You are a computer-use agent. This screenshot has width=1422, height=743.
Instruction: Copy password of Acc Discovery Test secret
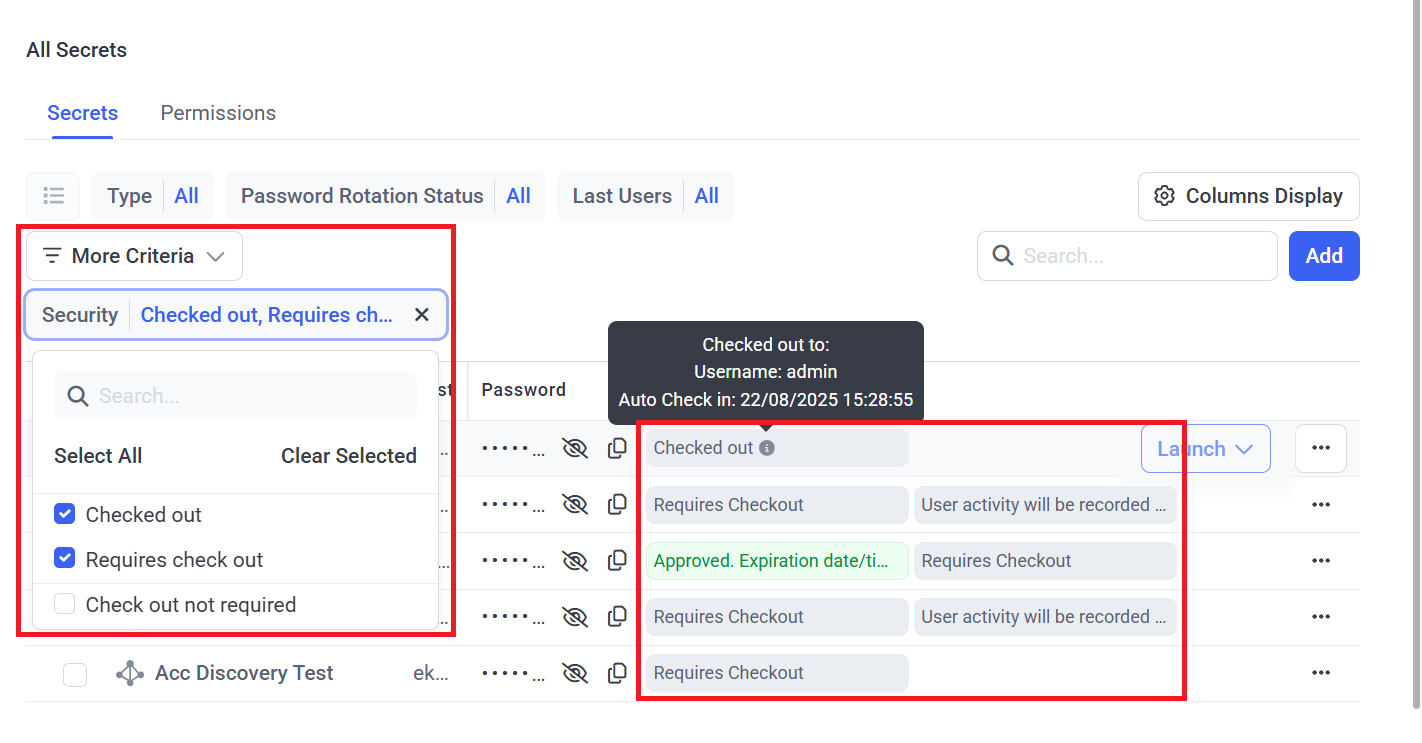pos(618,673)
